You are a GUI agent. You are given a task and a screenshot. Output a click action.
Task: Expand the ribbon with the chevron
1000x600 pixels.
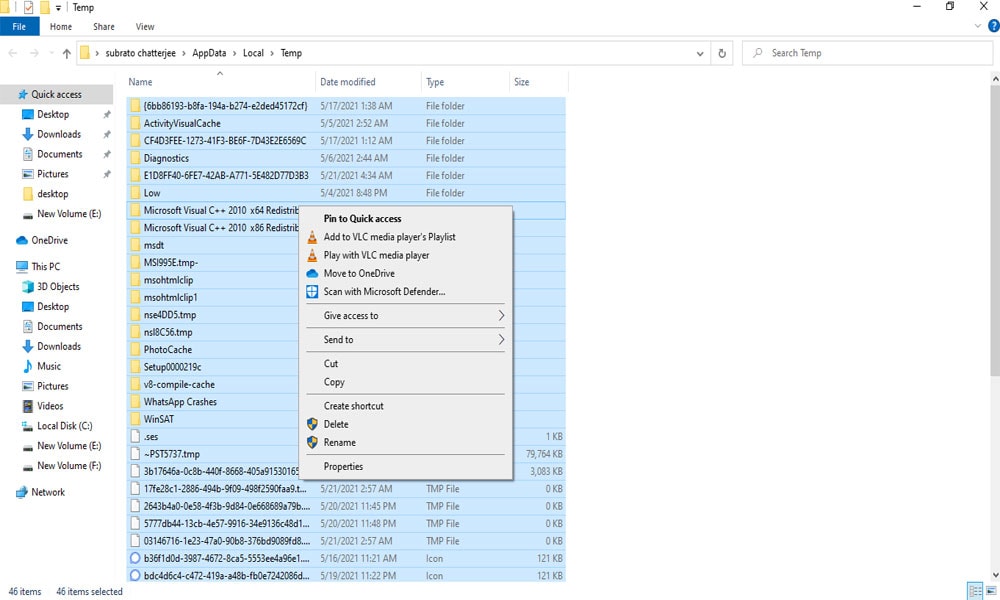tap(978, 26)
